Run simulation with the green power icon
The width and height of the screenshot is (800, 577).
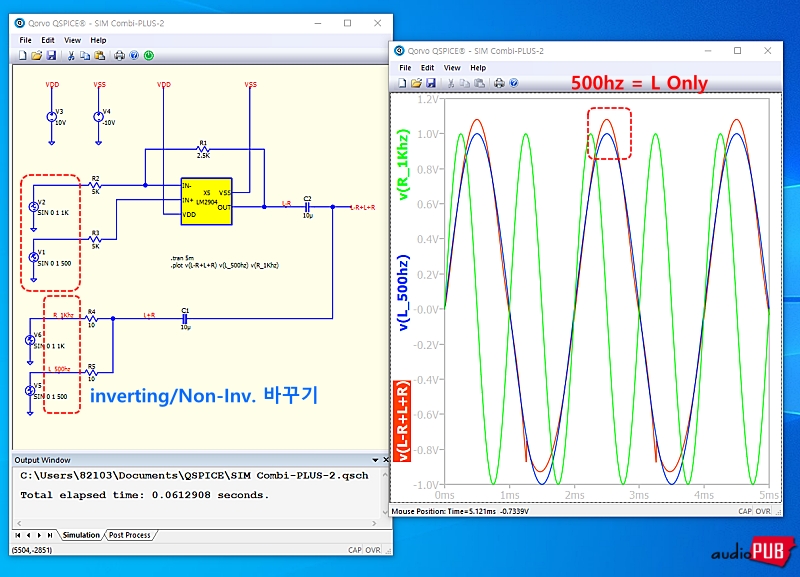pos(148,55)
